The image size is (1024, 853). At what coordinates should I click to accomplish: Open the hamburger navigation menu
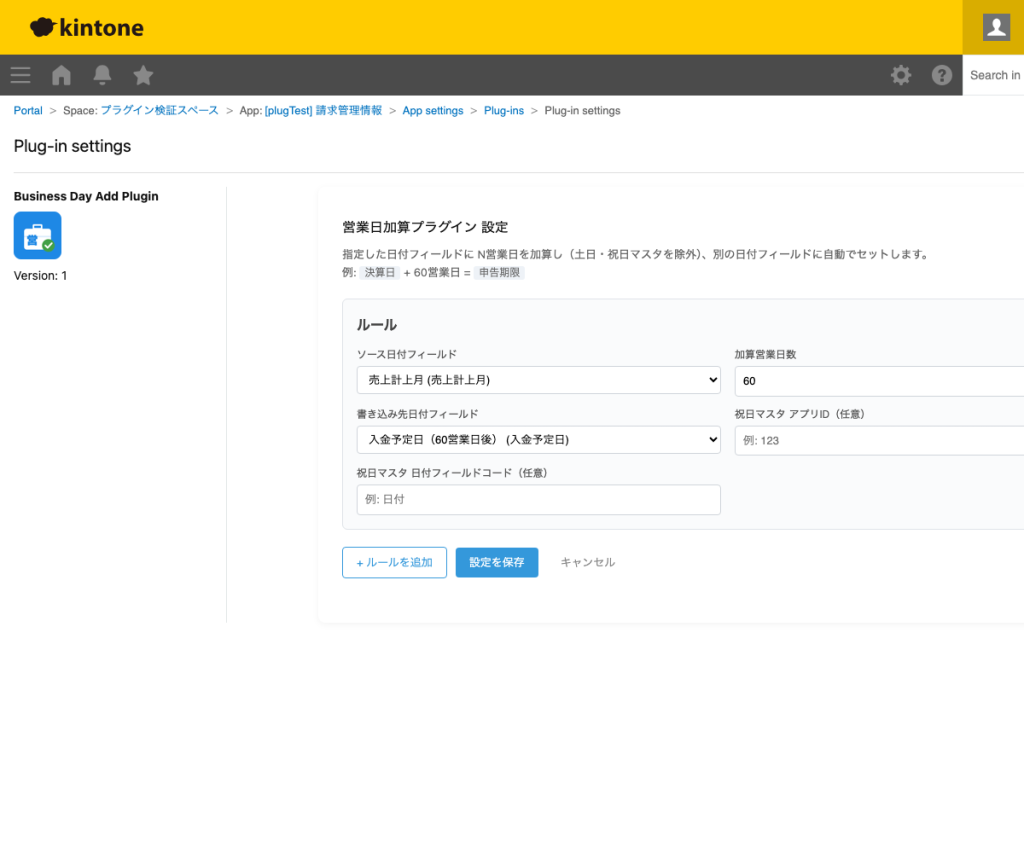(x=20, y=75)
